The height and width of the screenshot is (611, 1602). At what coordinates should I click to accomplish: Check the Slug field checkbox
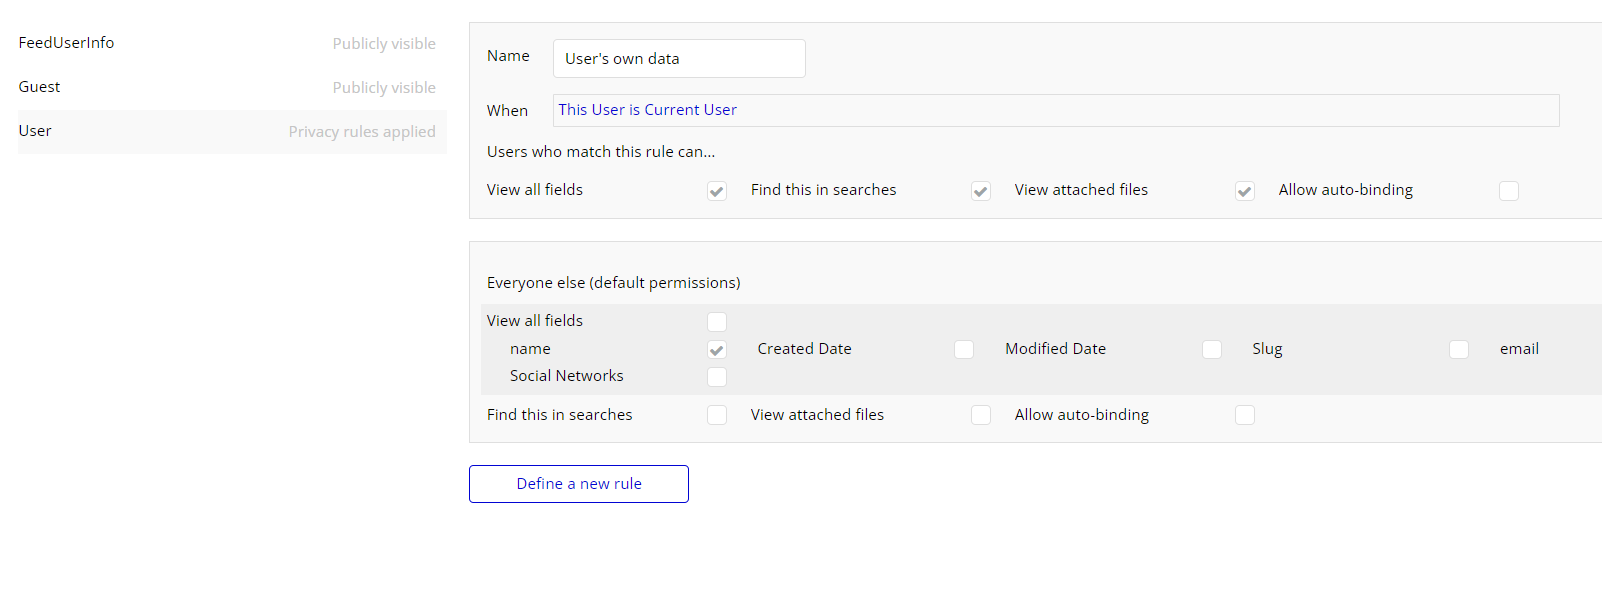coord(1459,350)
